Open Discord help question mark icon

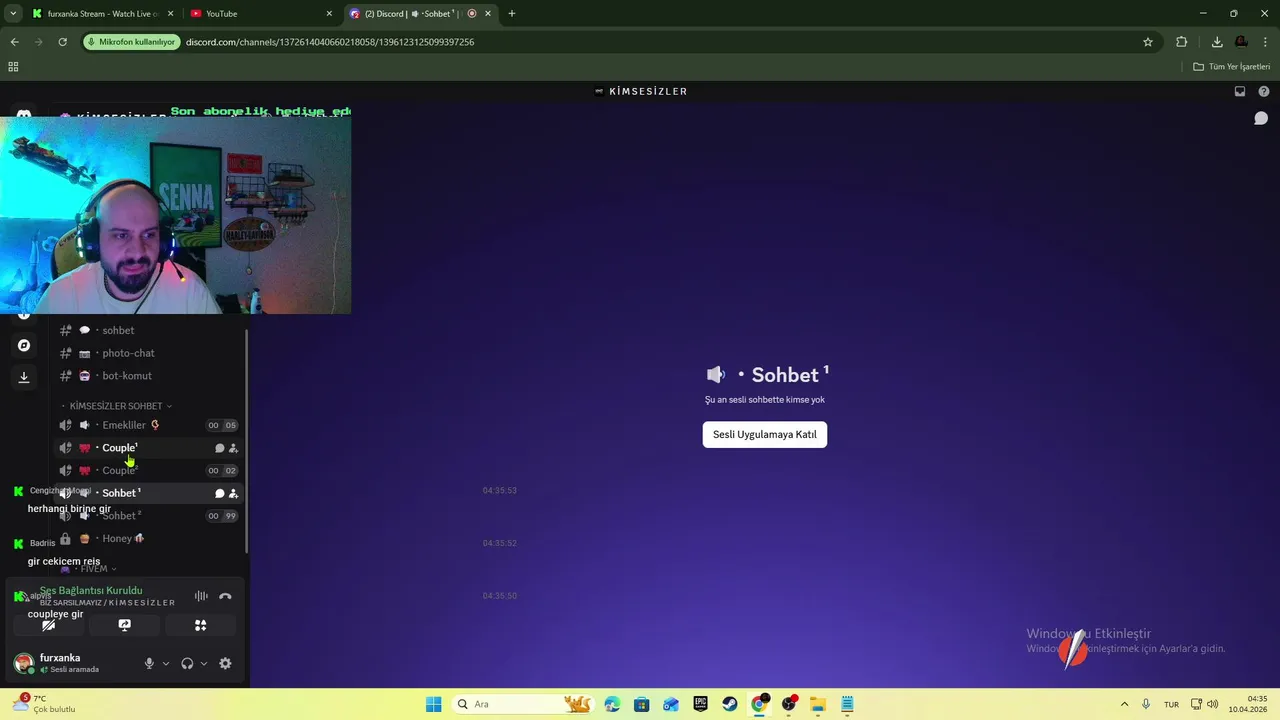[1264, 91]
